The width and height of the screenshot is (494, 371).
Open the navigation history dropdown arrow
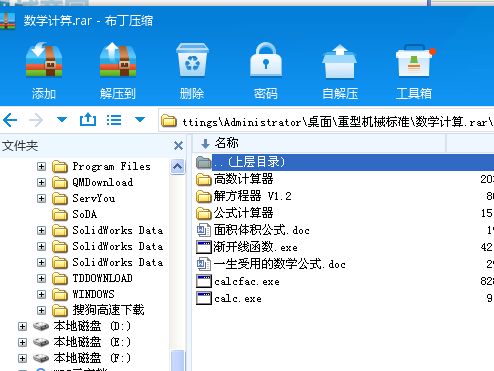tap(62, 119)
